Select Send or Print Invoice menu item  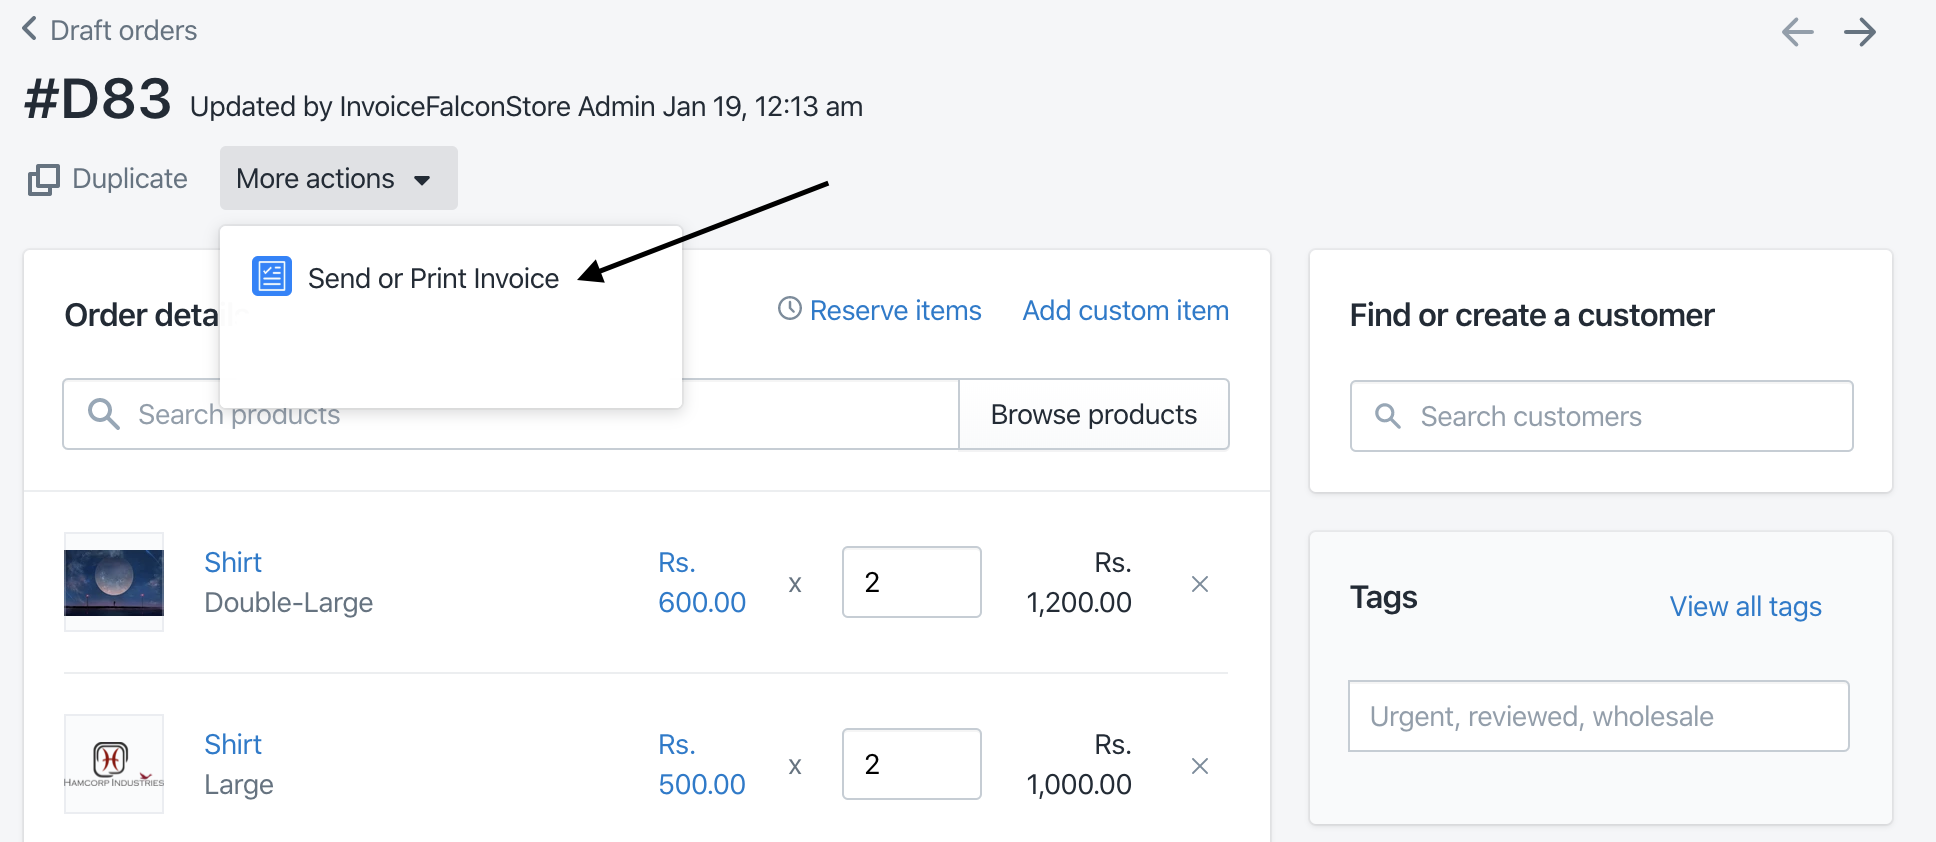tap(433, 278)
